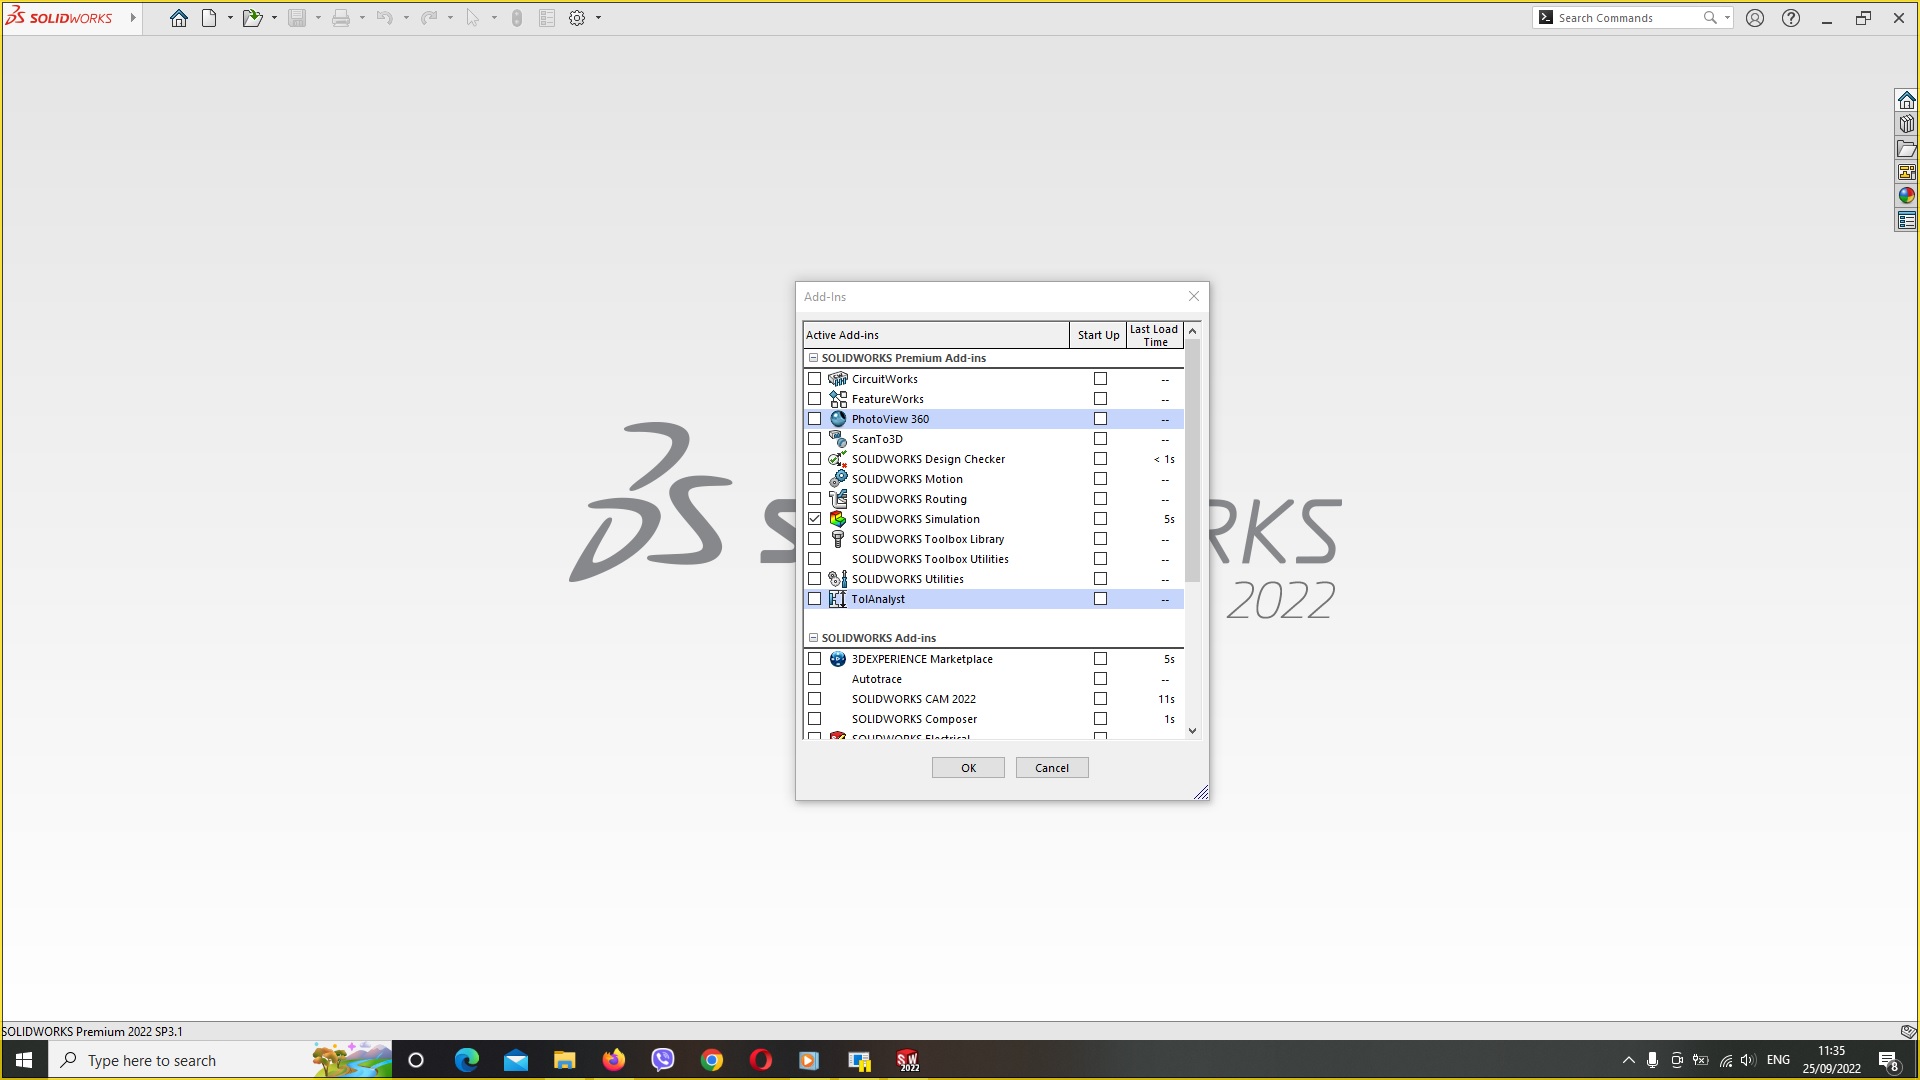
Task: Click Cancel in the Add-Ins dialog
Action: 1052,768
